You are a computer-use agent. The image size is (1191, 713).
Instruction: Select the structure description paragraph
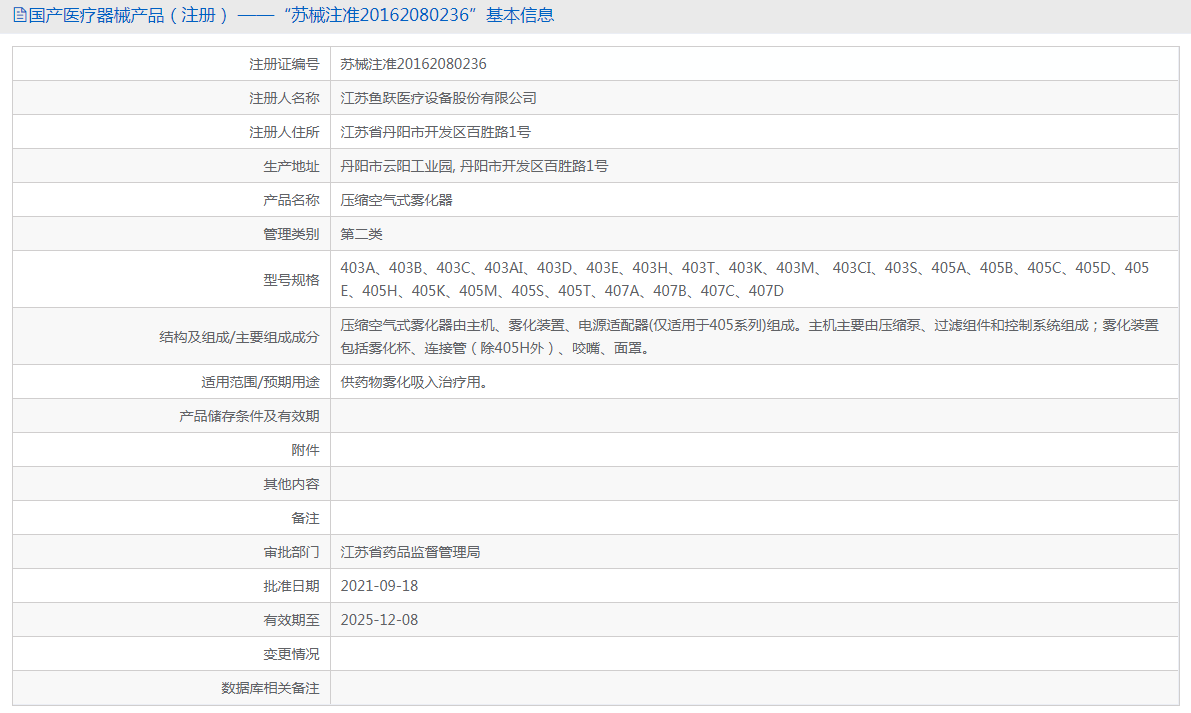(x=750, y=337)
